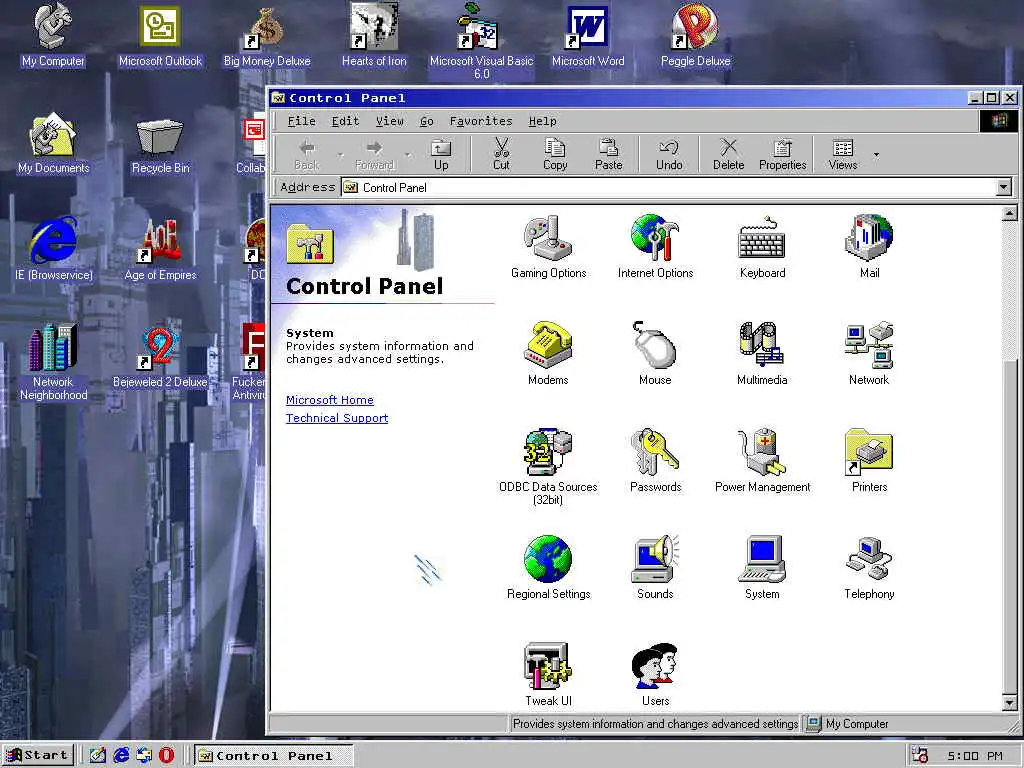The height and width of the screenshot is (768, 1024).
Task: Expand the Address bar dropdown arrow
Action: (1004, 187)
